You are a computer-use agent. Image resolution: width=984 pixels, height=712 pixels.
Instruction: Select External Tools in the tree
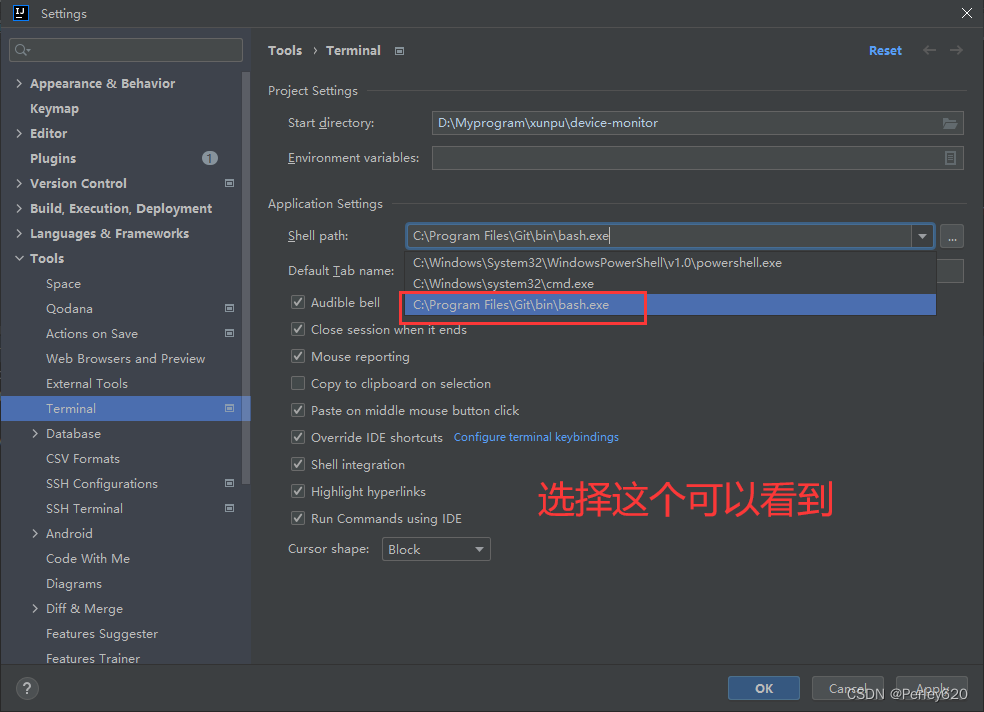click(87, 383)
